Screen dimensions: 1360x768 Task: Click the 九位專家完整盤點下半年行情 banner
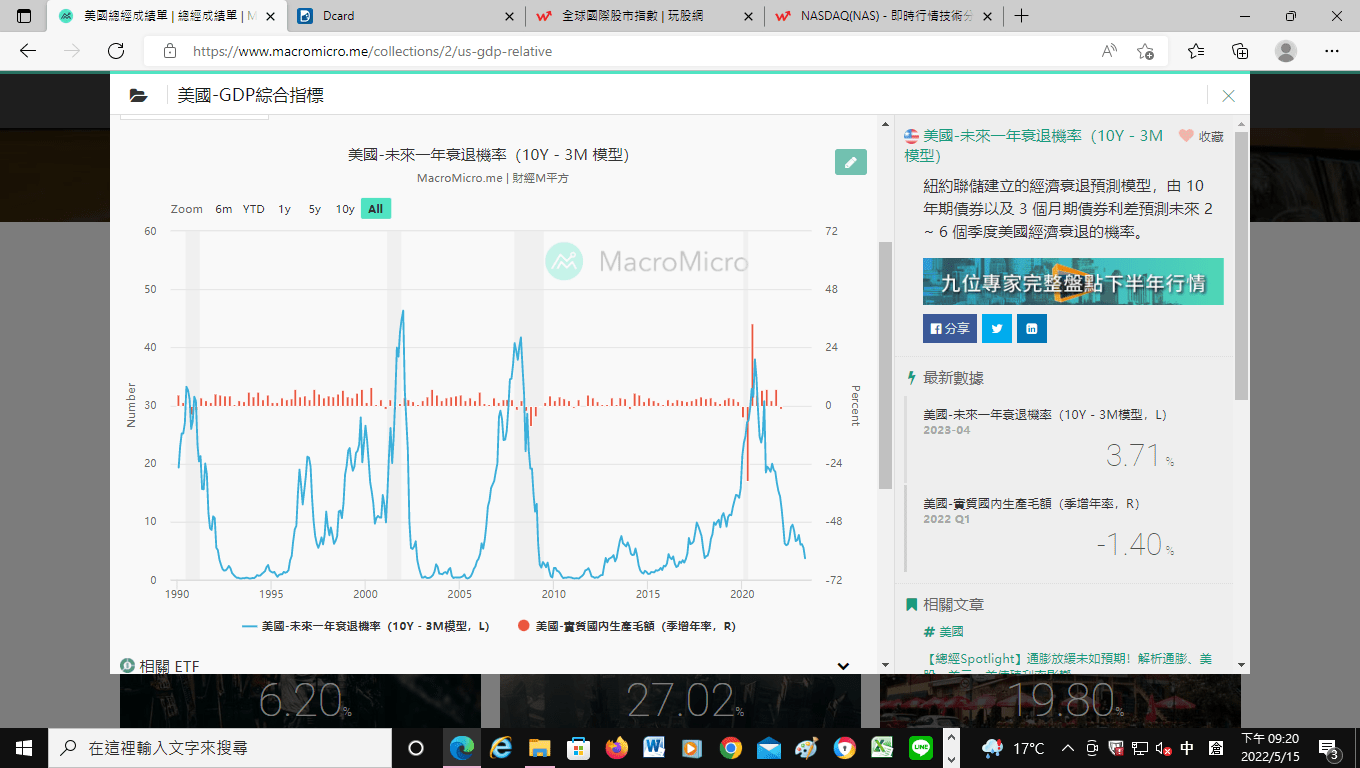pos(1072,282)
